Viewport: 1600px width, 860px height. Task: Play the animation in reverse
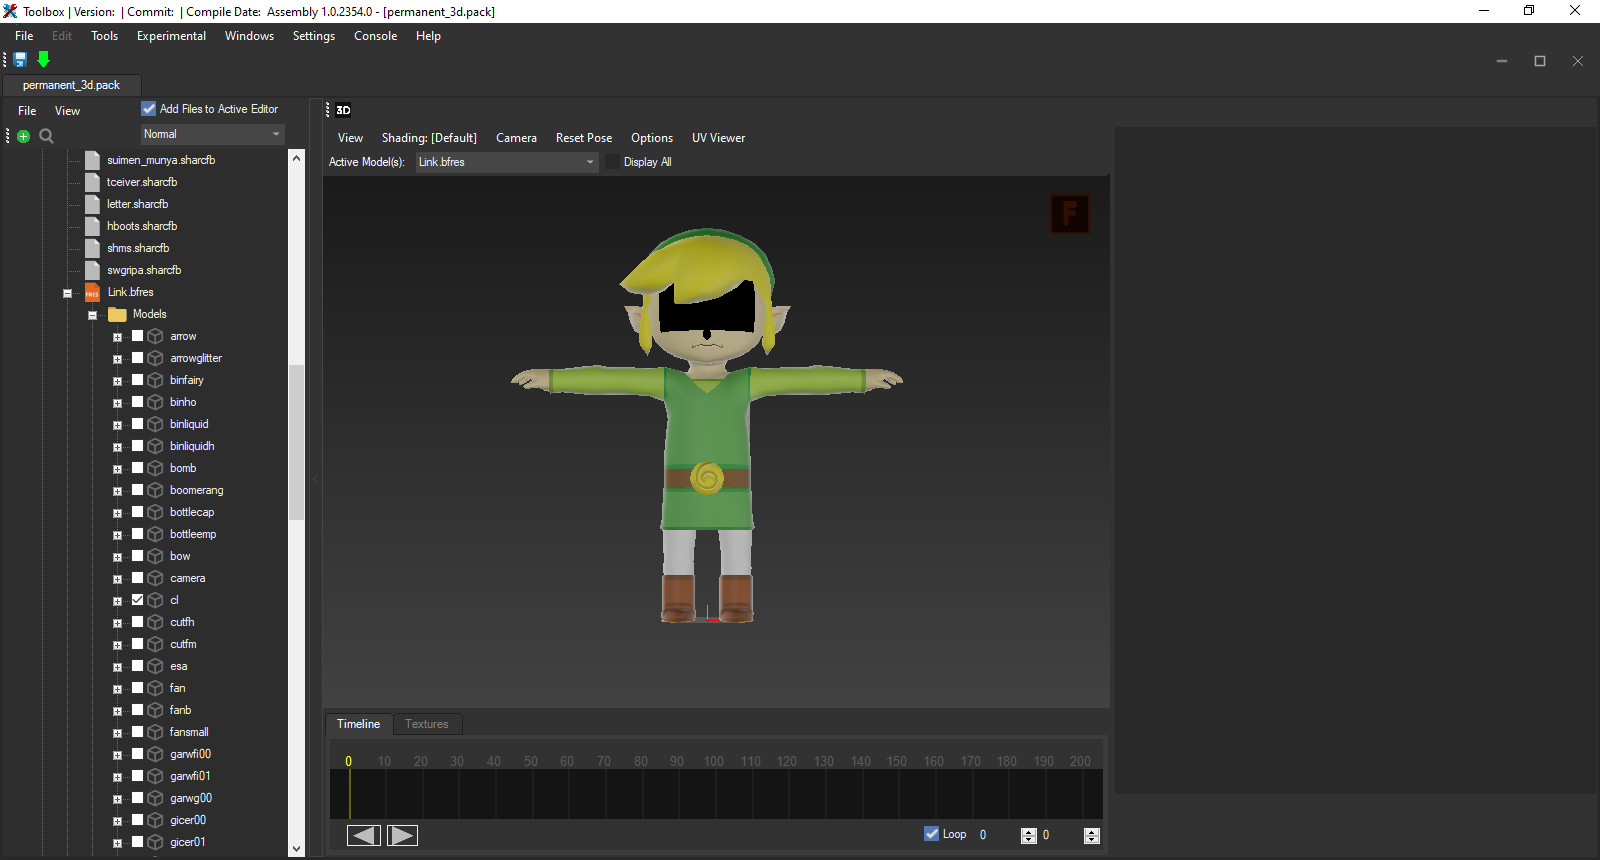364,835
